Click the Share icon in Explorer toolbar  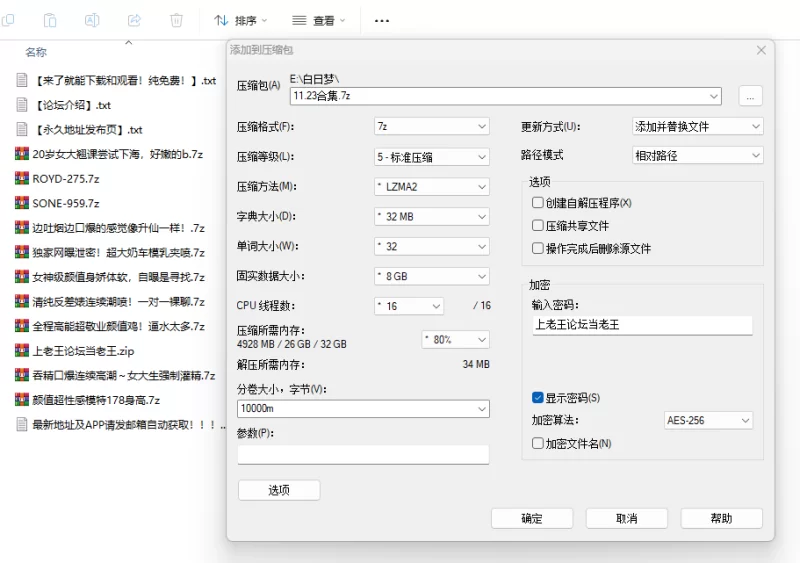point(135,20)
